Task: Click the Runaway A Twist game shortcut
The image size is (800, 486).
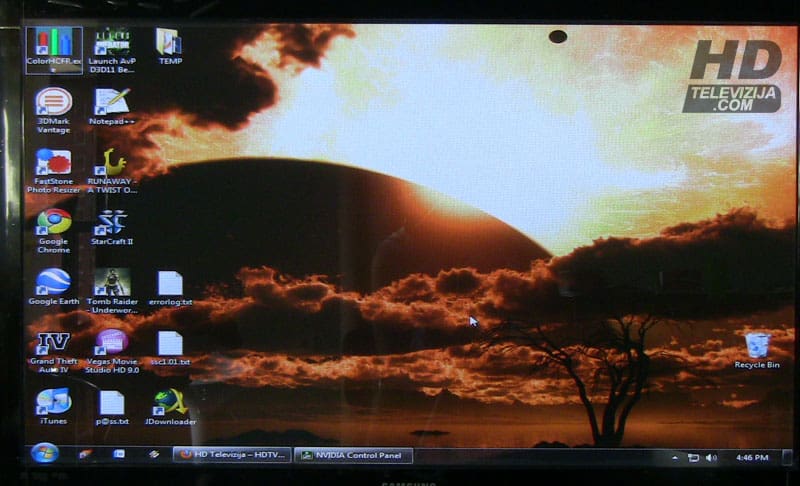Action: click(x=111, y=163)
